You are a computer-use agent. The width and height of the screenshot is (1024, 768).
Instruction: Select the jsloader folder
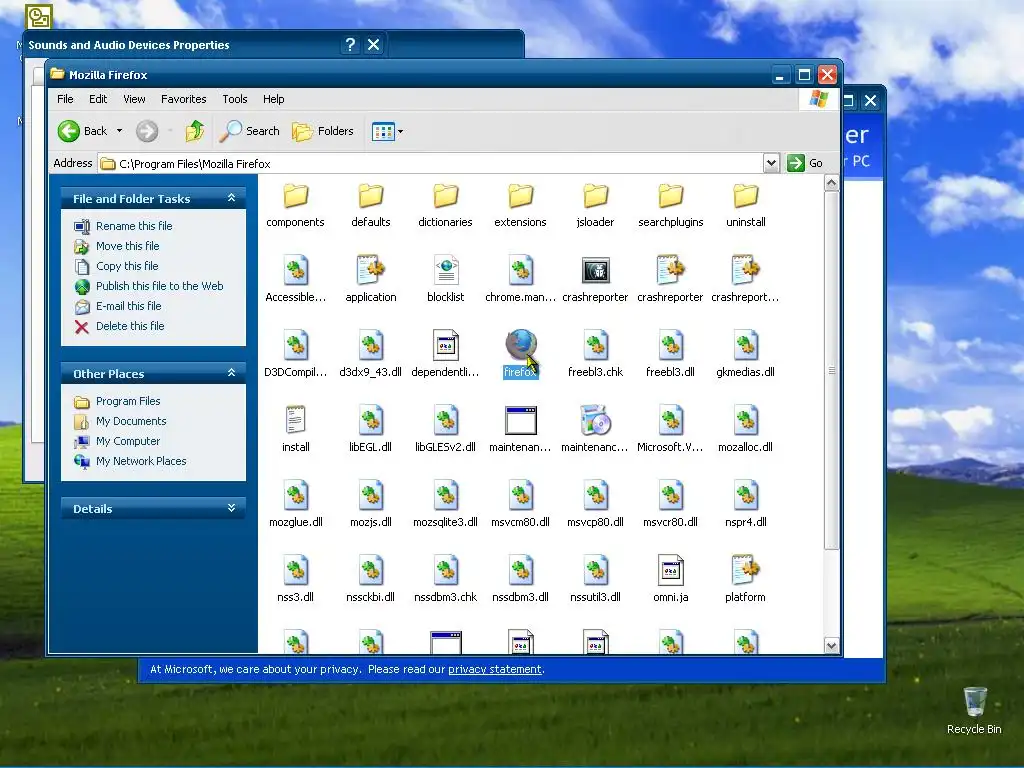[596, 195]
